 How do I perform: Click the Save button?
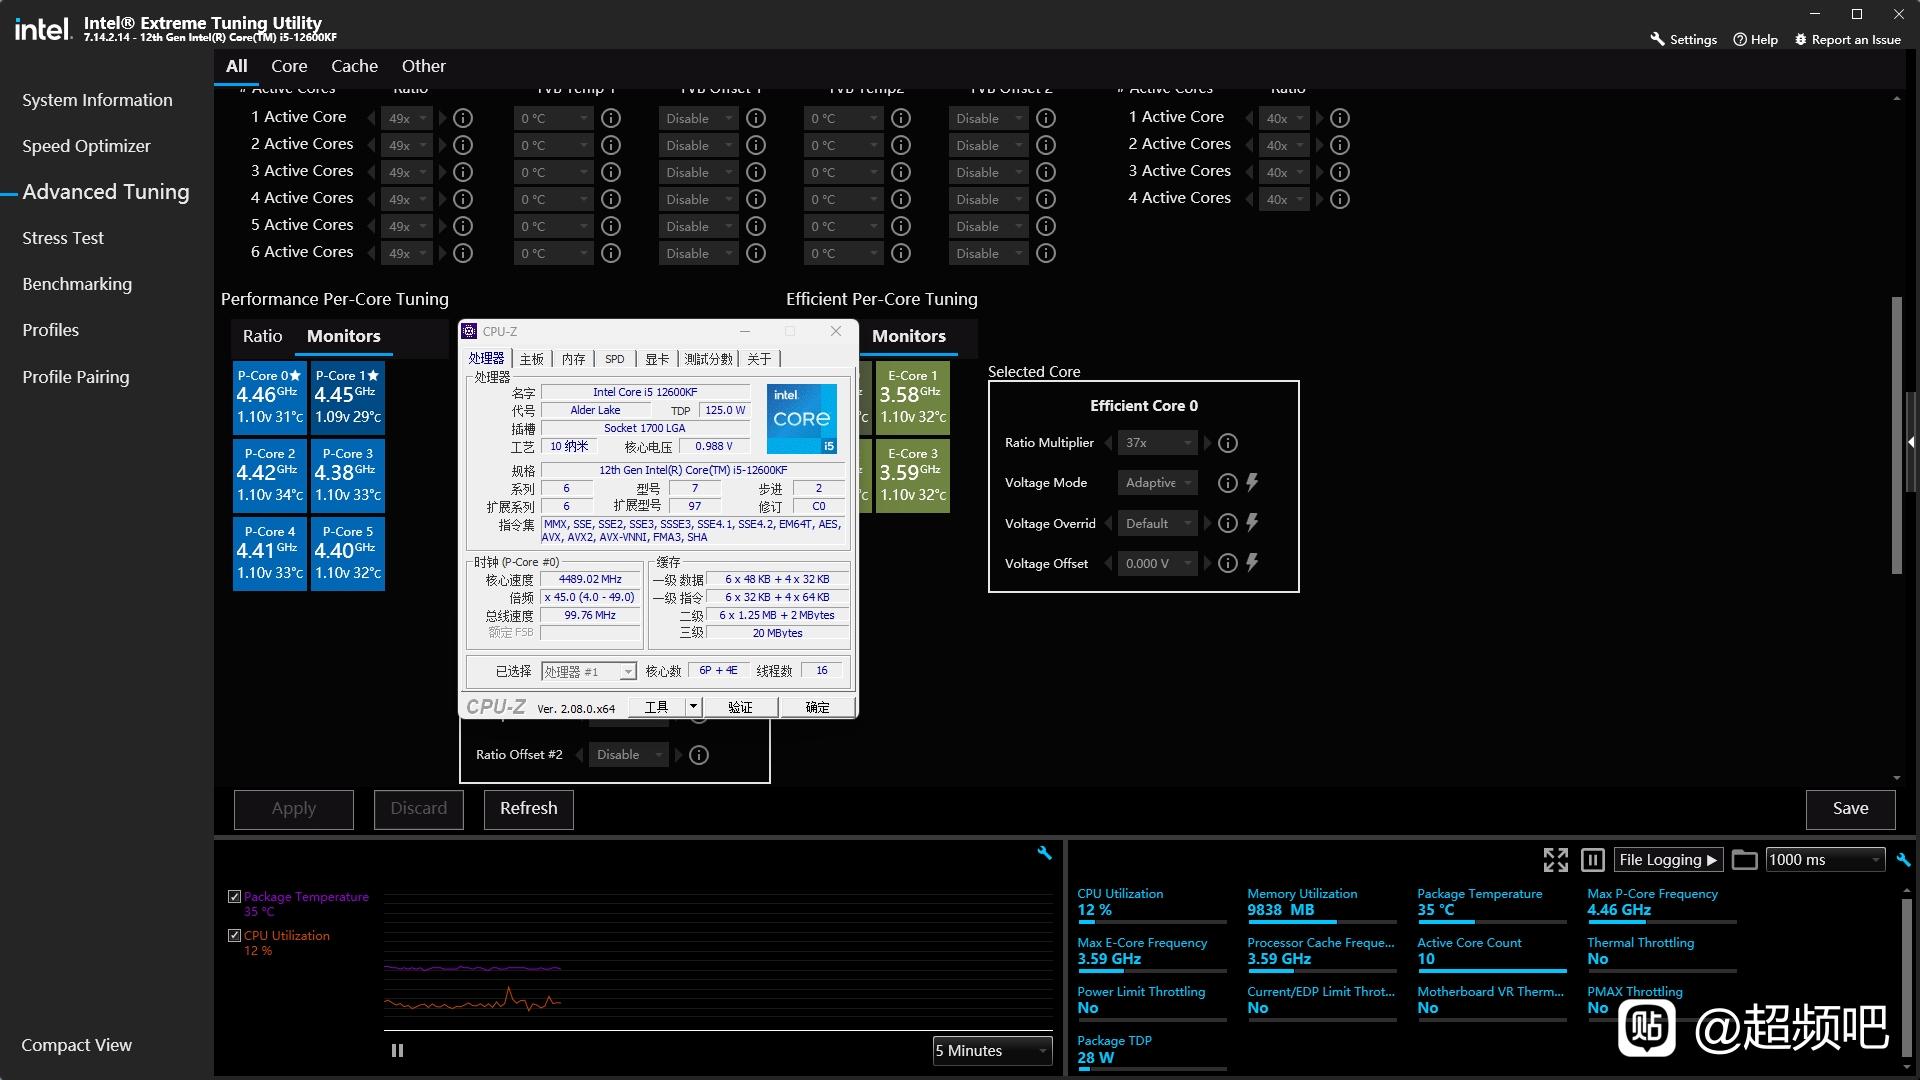1851,809
